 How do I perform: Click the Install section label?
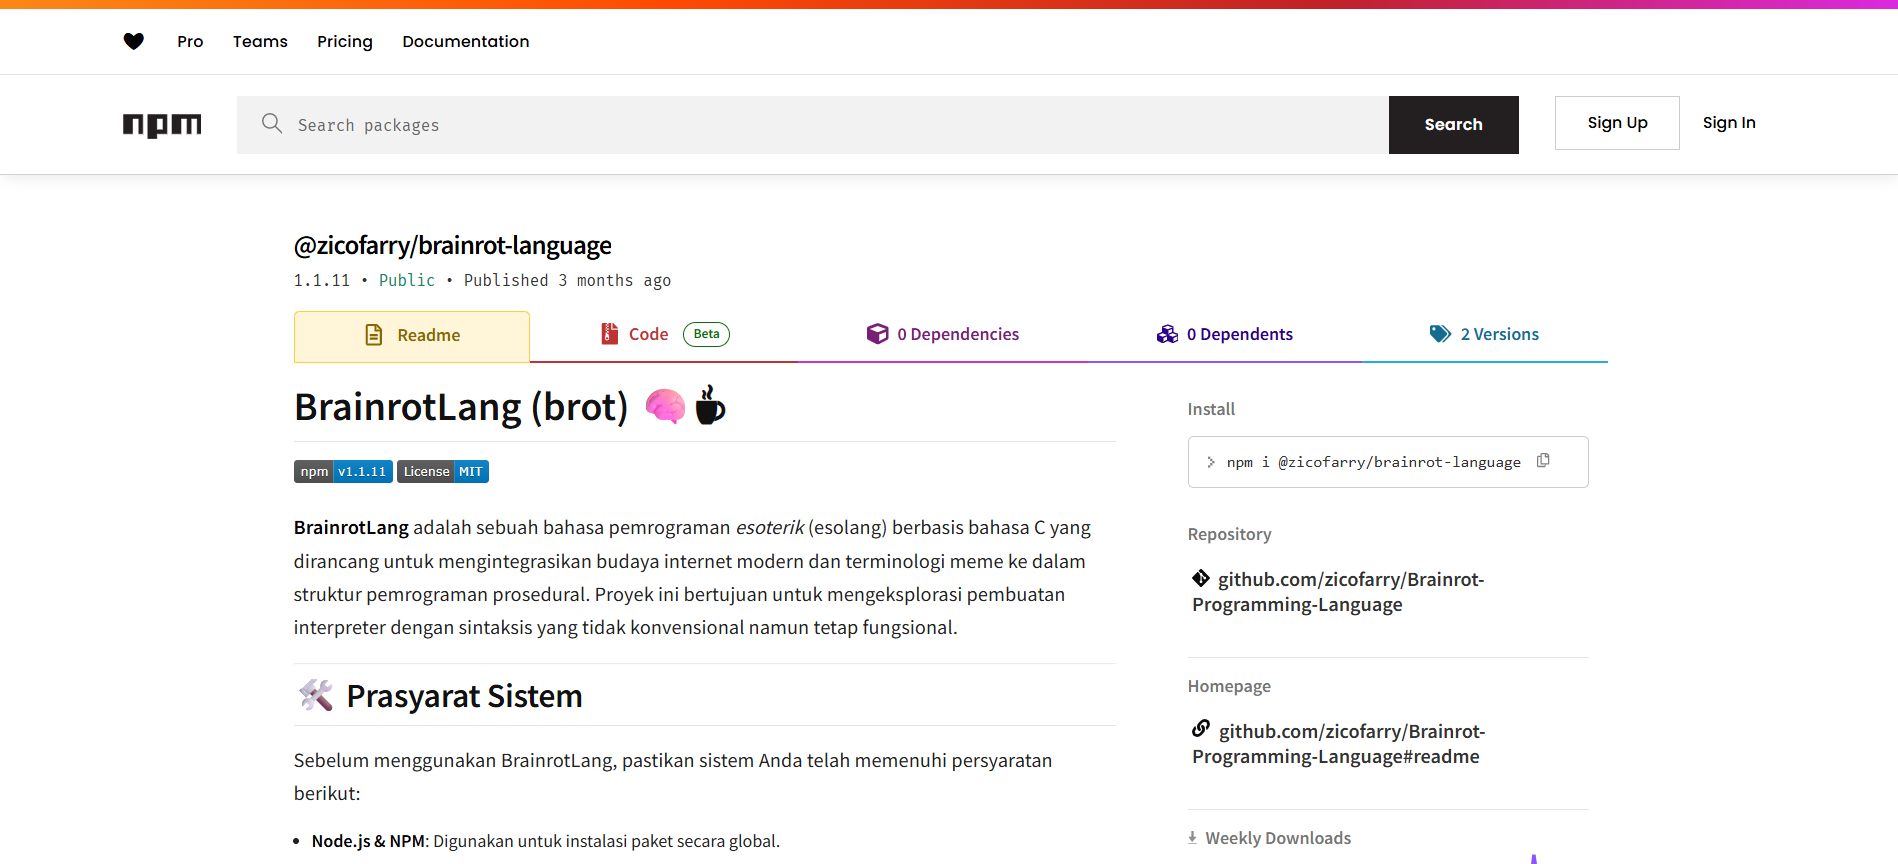coord(1211,409)
